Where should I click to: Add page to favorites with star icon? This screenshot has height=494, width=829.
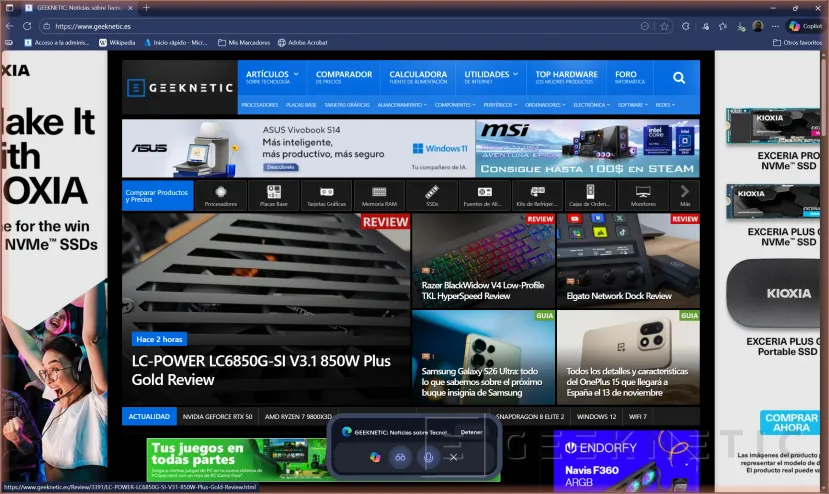[665, 26]
